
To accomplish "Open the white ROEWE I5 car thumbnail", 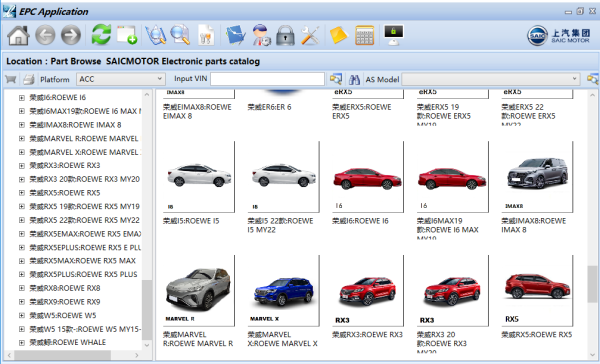I will (199, 177).
